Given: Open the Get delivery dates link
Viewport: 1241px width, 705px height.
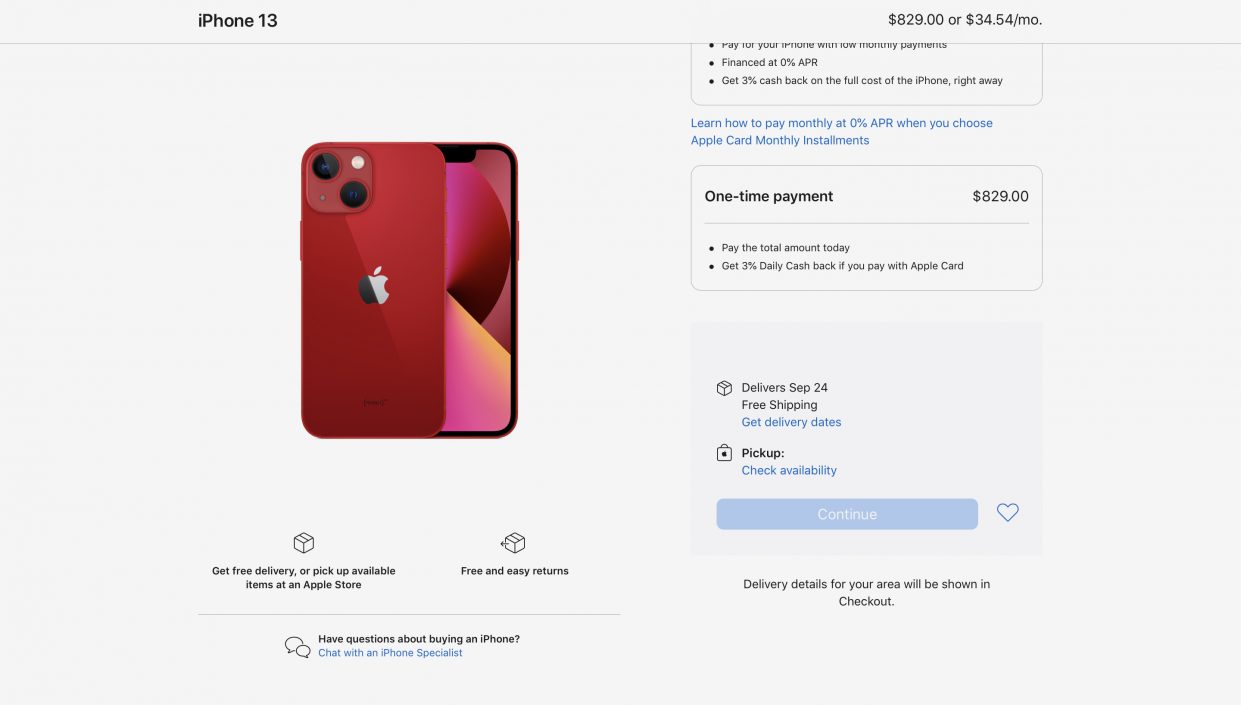Looking at the screenshot, I should point(791,422).
